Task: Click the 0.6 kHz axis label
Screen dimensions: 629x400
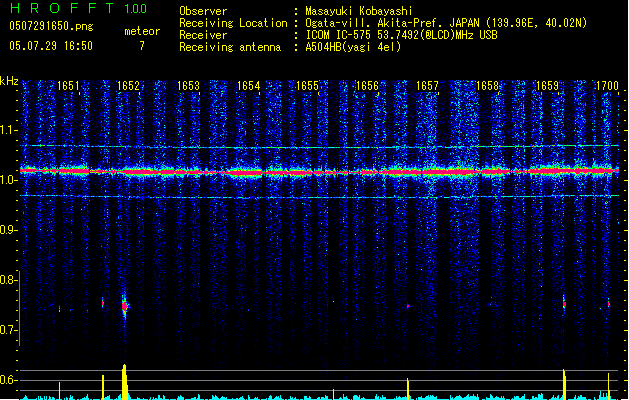Action: (8, 380)
